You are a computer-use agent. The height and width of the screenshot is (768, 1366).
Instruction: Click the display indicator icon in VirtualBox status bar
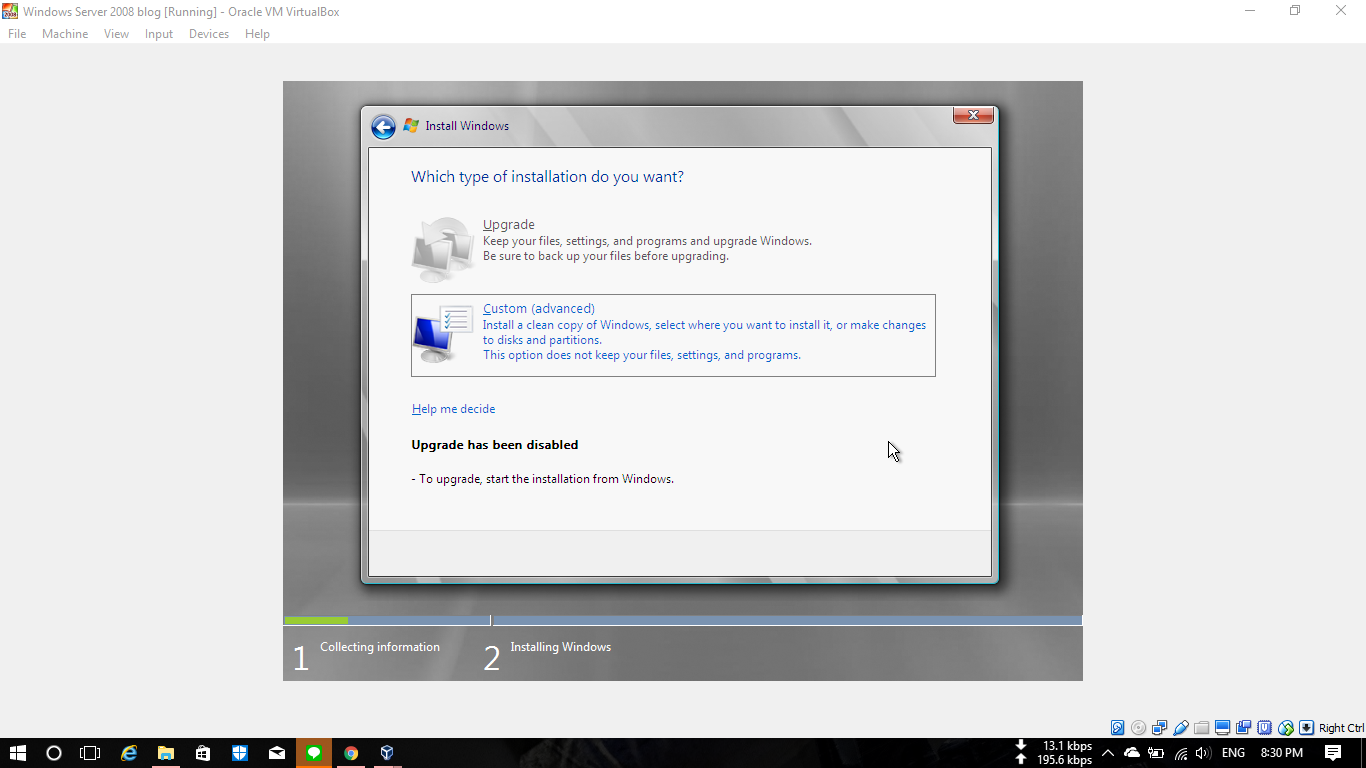coord(1223,728)
